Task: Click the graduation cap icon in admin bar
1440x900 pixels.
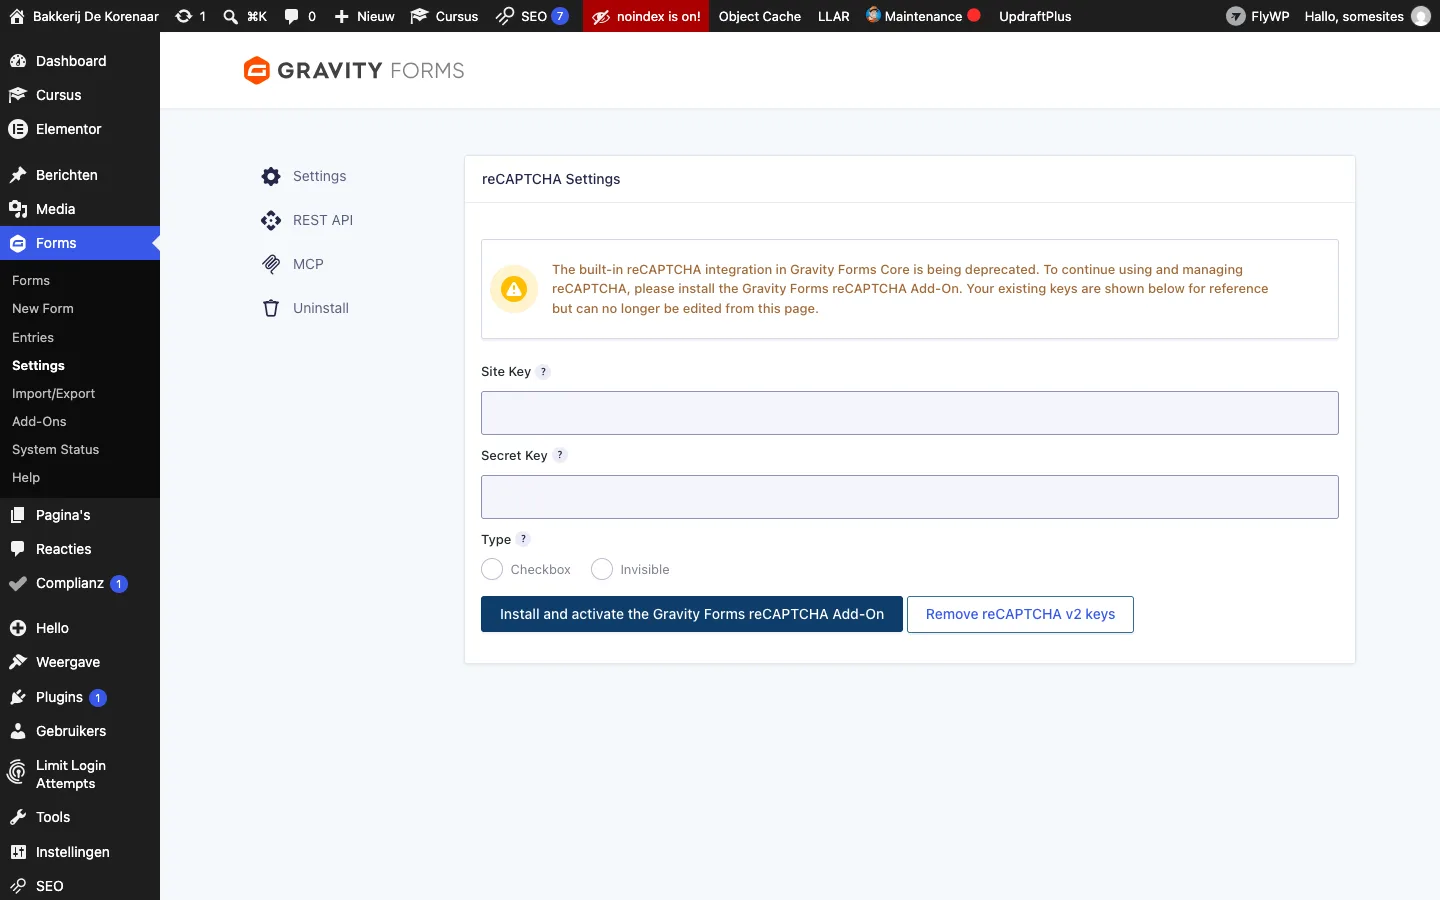Action: (419, 16)
